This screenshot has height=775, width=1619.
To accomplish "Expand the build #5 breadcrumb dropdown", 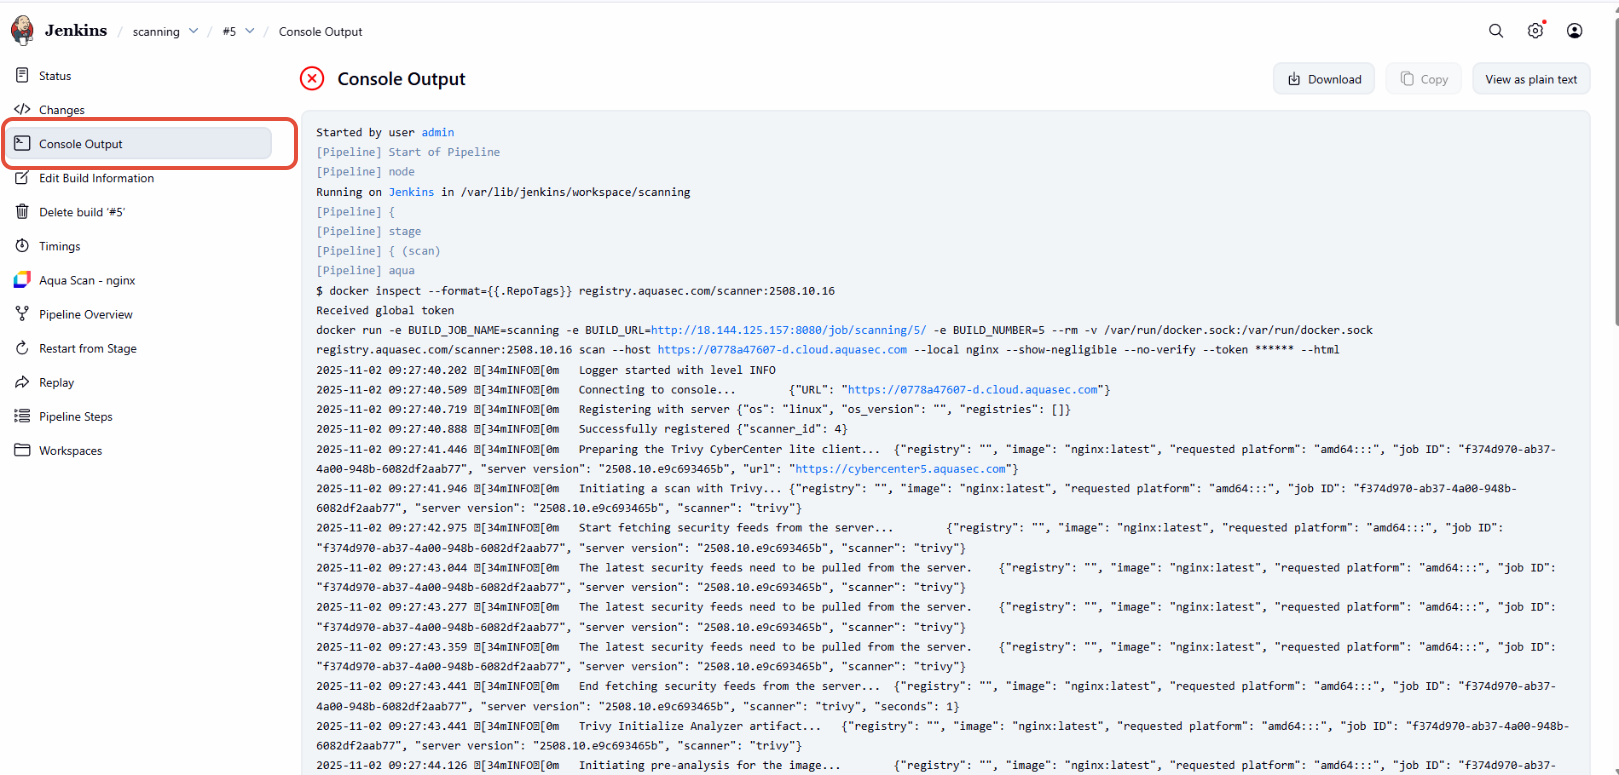I will 250,31.
